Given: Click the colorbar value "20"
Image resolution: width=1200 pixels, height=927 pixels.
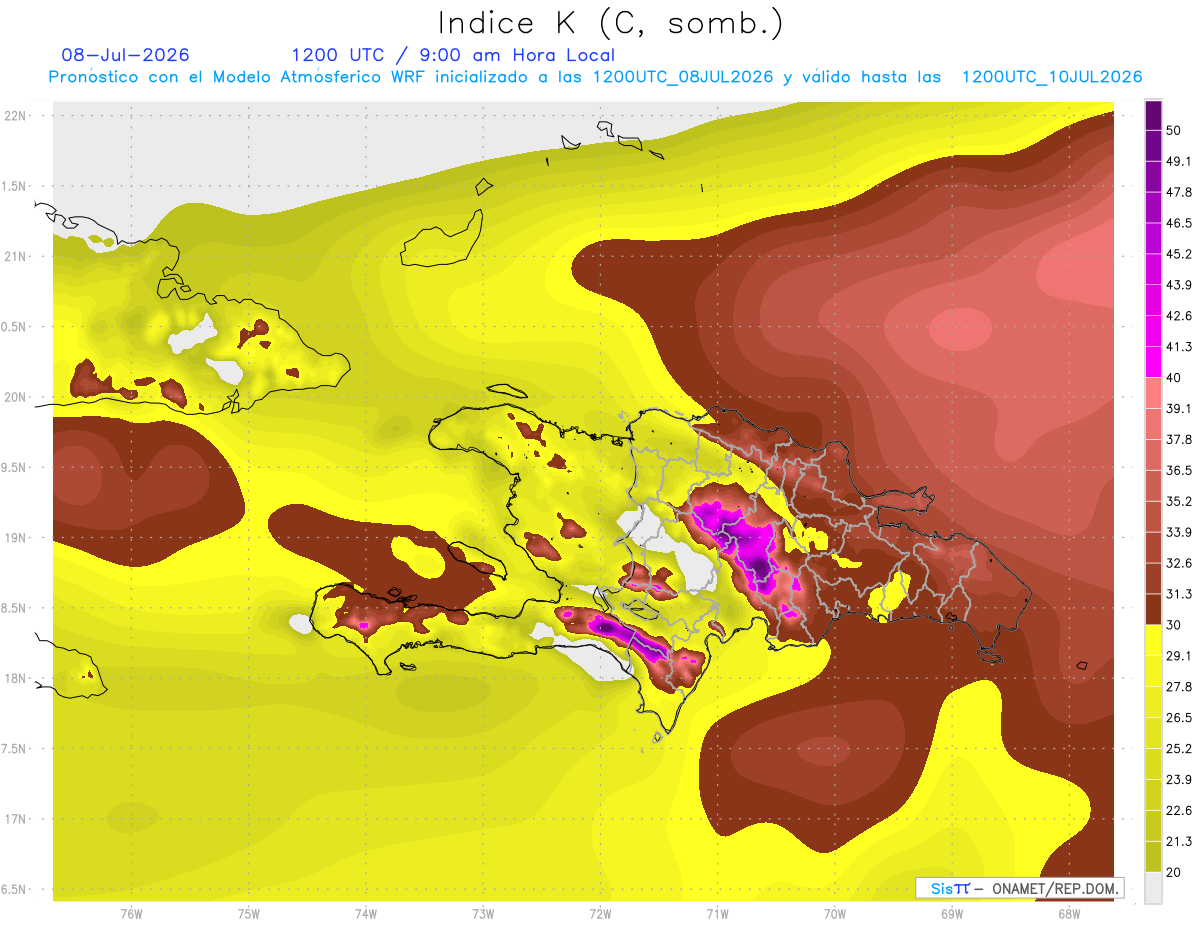Looking at the screenshot, I should [x=1176, y=872].
